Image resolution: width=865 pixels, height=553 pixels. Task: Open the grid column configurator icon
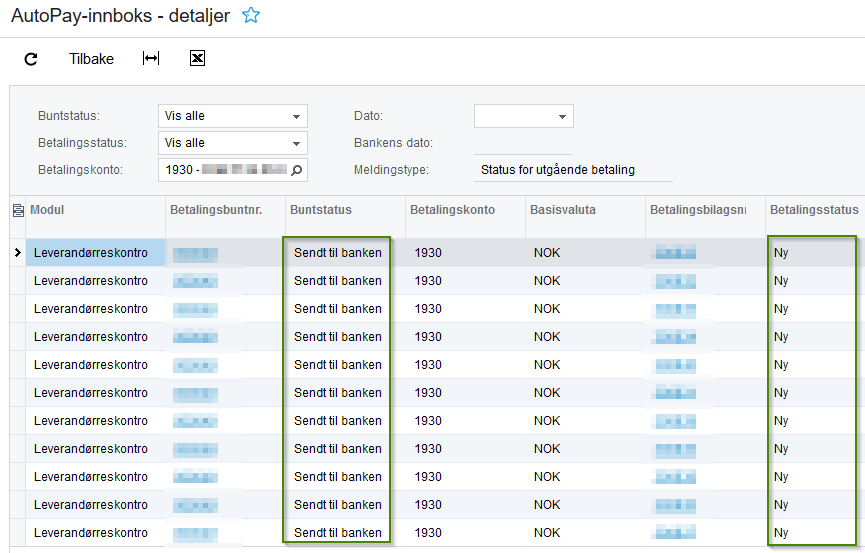point(18,210)
